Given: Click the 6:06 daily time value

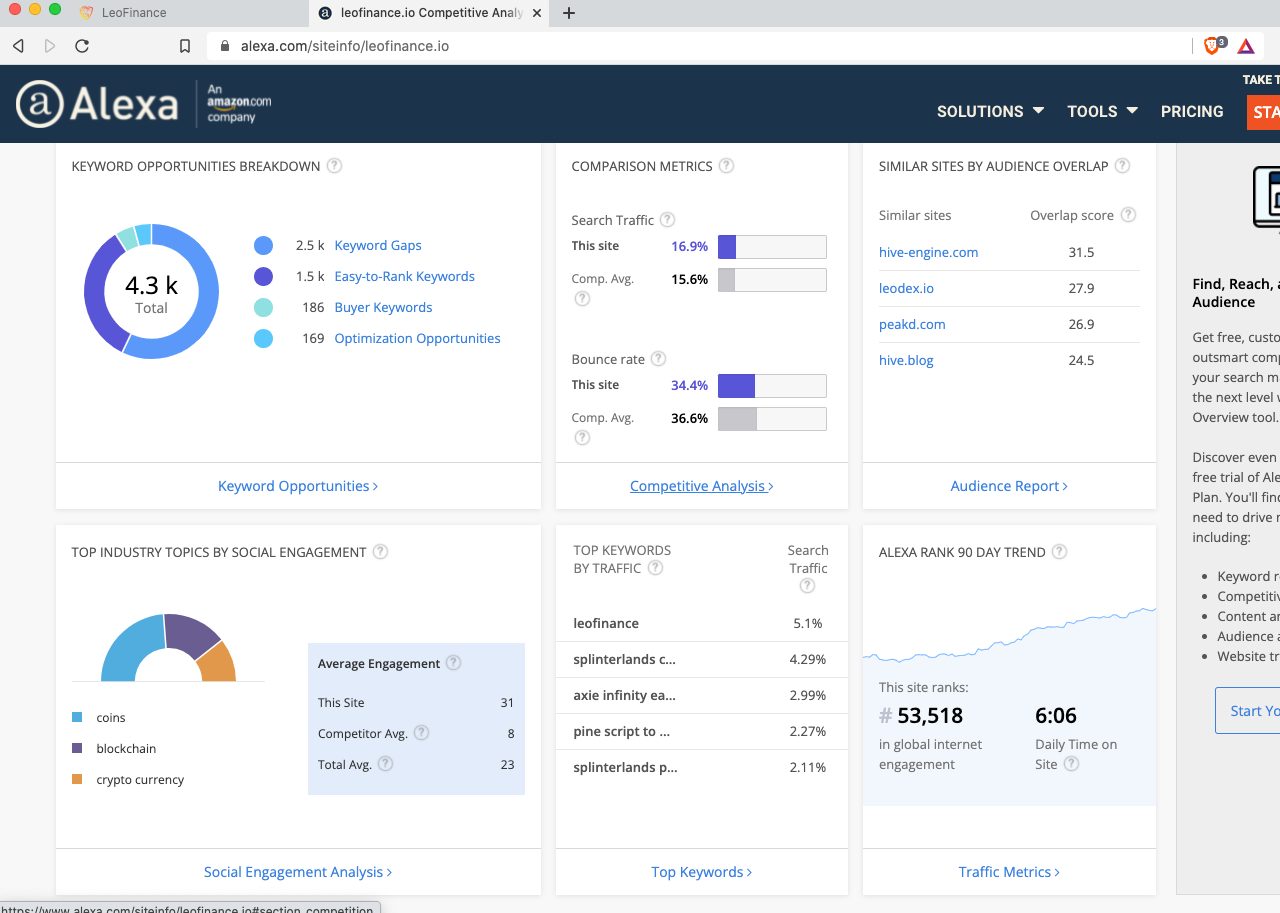Looking at the screenshot, I should tap(1056, 716).
